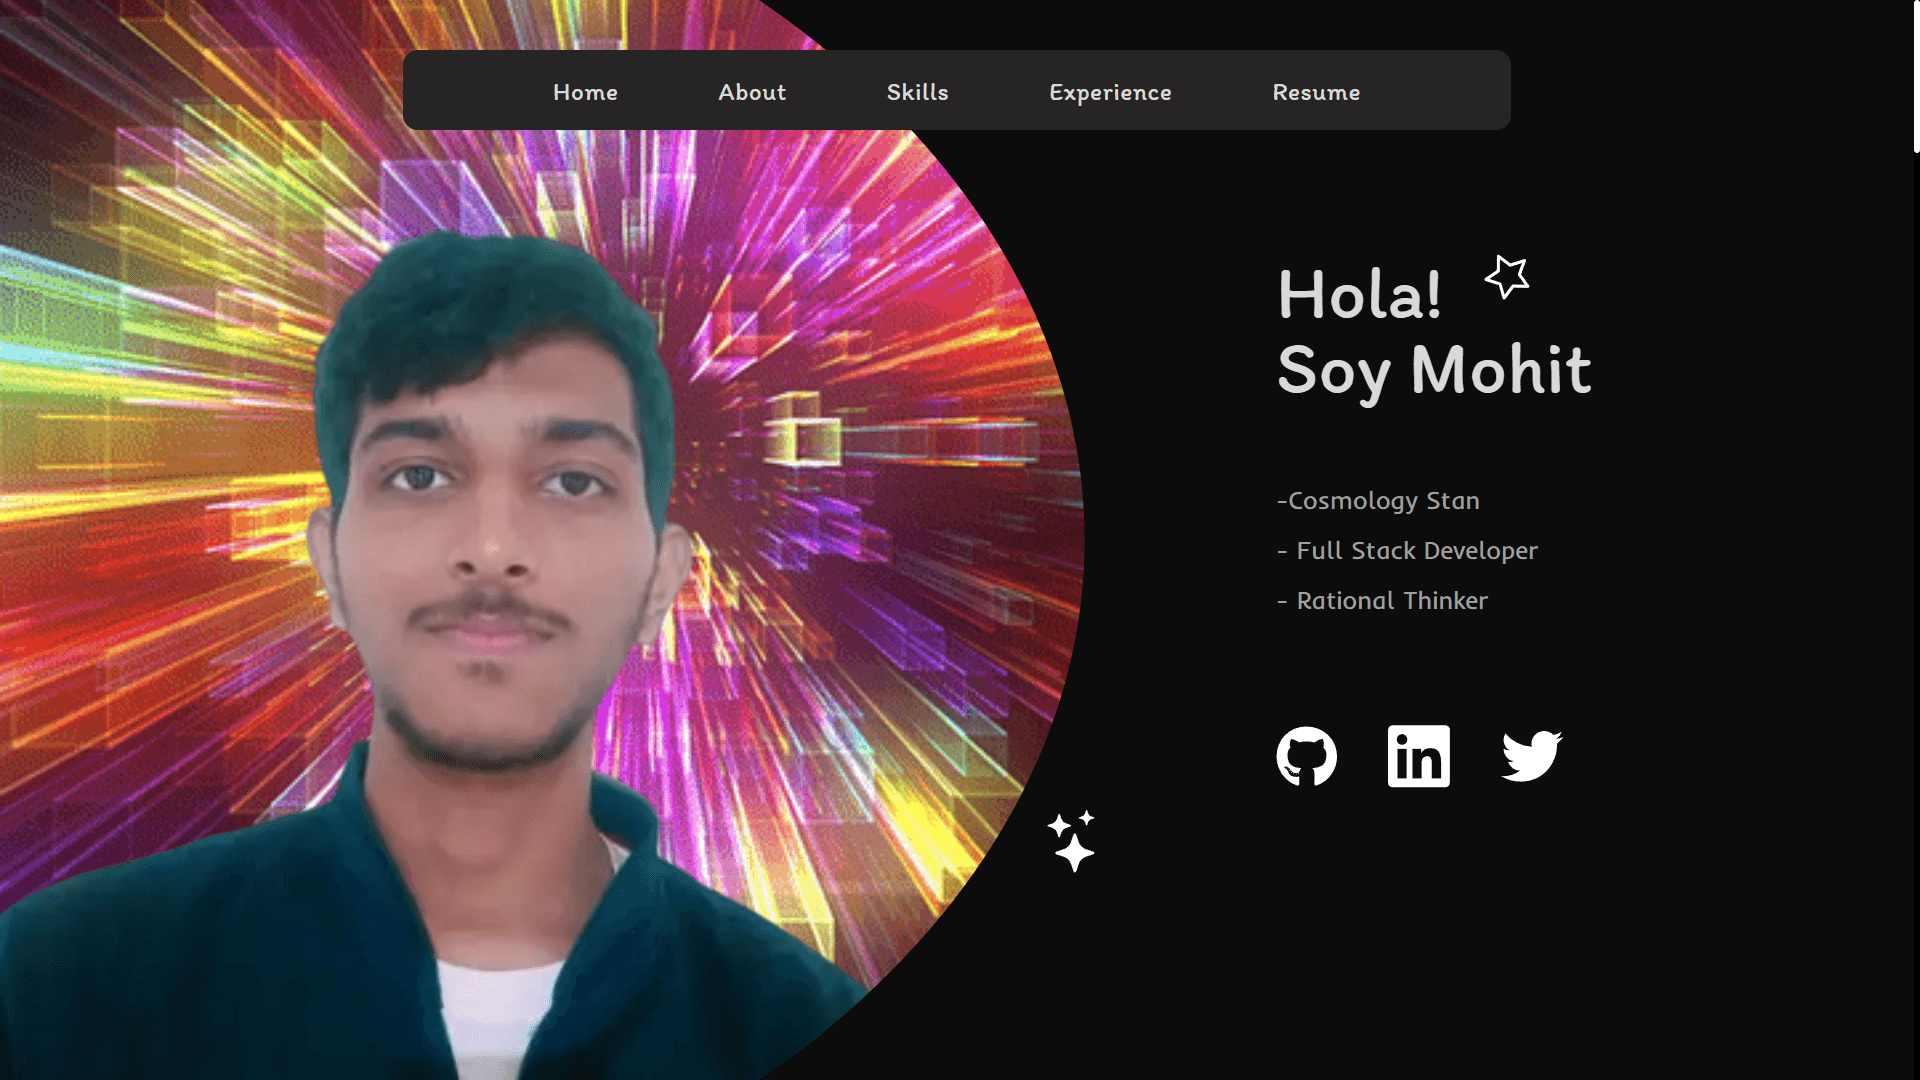The height and width of the screenshot is (1080, 1920).
Task: Click the 'Soy Mohit' heading text
Action: pyautogui.click(x=1434, y=370)
